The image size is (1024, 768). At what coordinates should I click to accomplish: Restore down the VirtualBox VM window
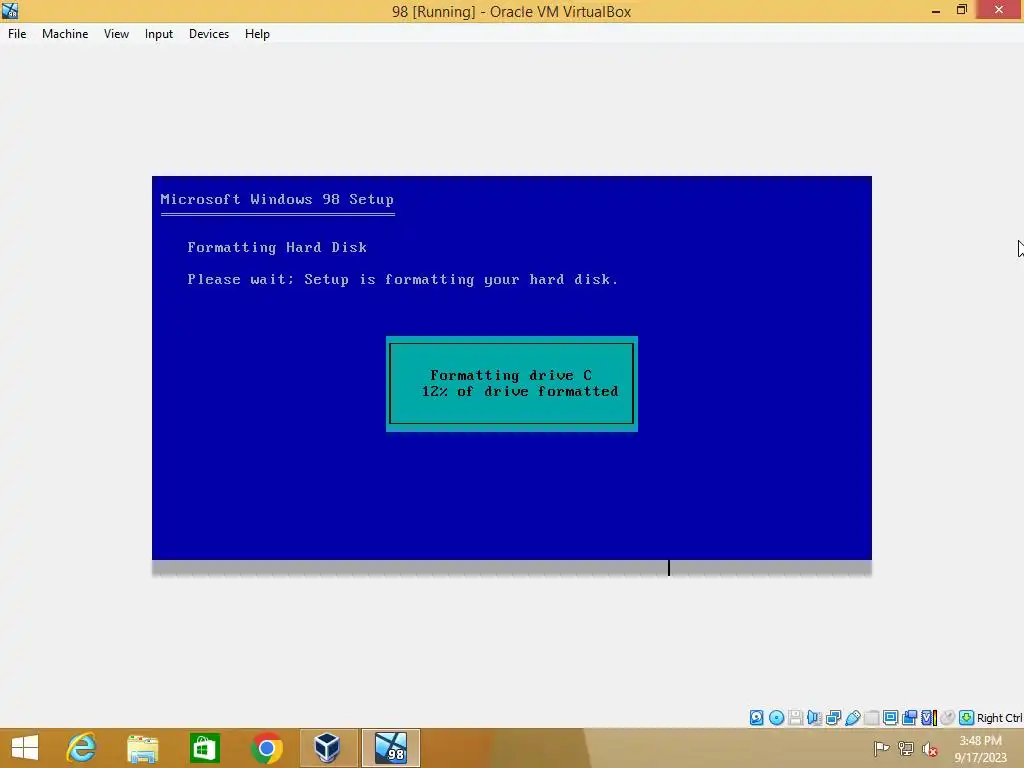(x=962, y=10)
